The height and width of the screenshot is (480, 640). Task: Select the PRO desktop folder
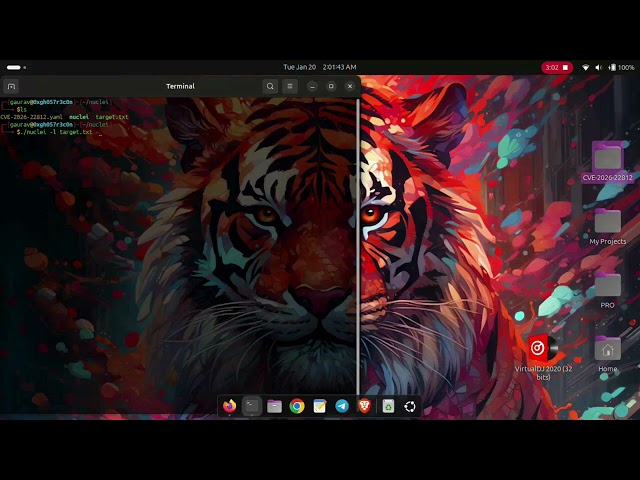[x=607, y=291]
